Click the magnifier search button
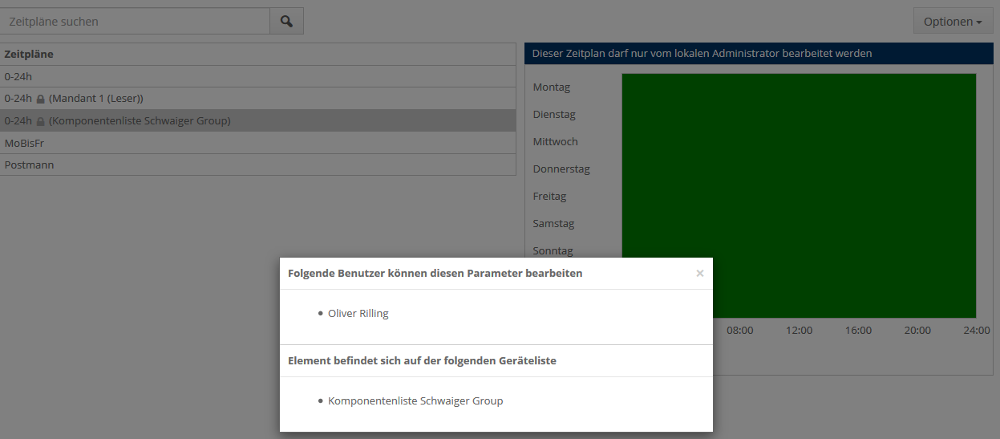Viewport: 1000px width, 439px height. 286,21
